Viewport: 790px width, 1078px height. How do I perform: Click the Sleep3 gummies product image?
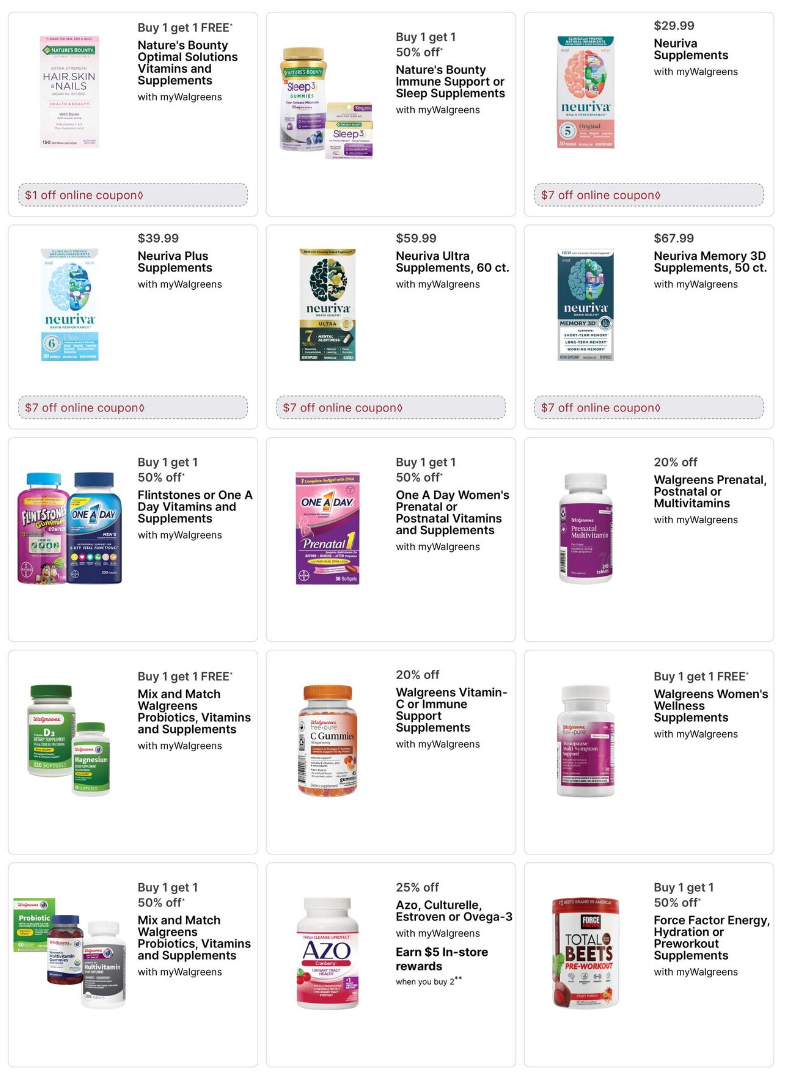click(x=327, y=103)
